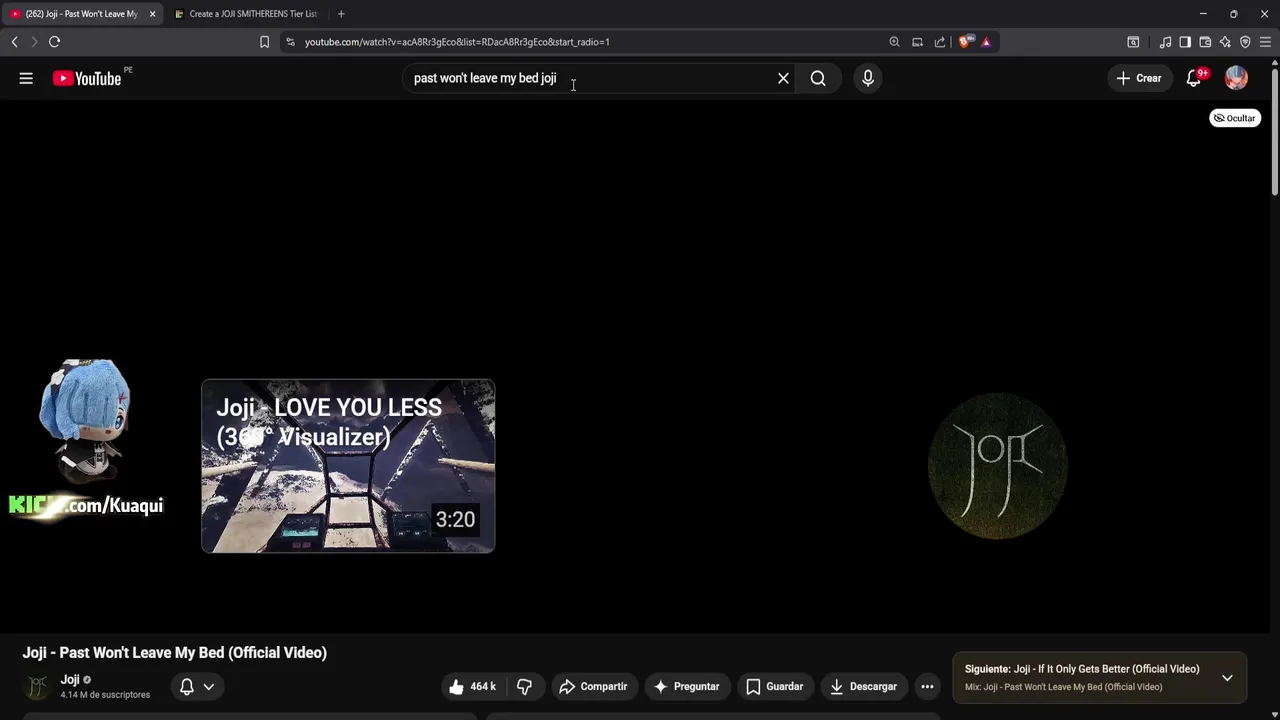Click the address bar URL
1280x720 pixels.
(x=457, y=42)
